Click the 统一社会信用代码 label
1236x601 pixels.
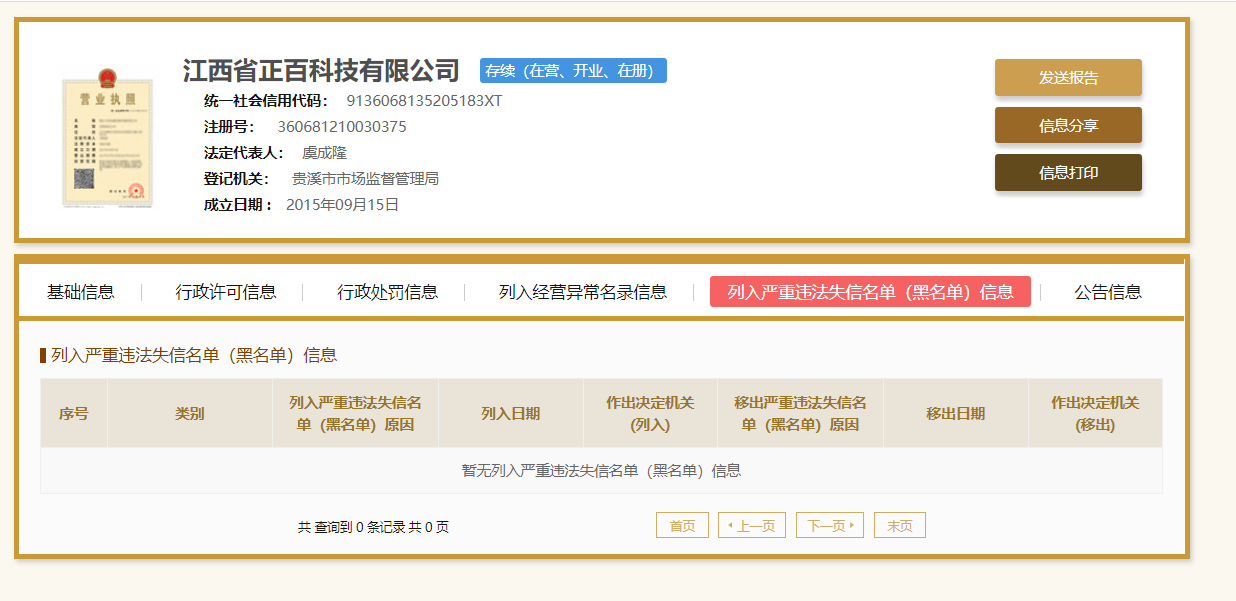point(266,101)
